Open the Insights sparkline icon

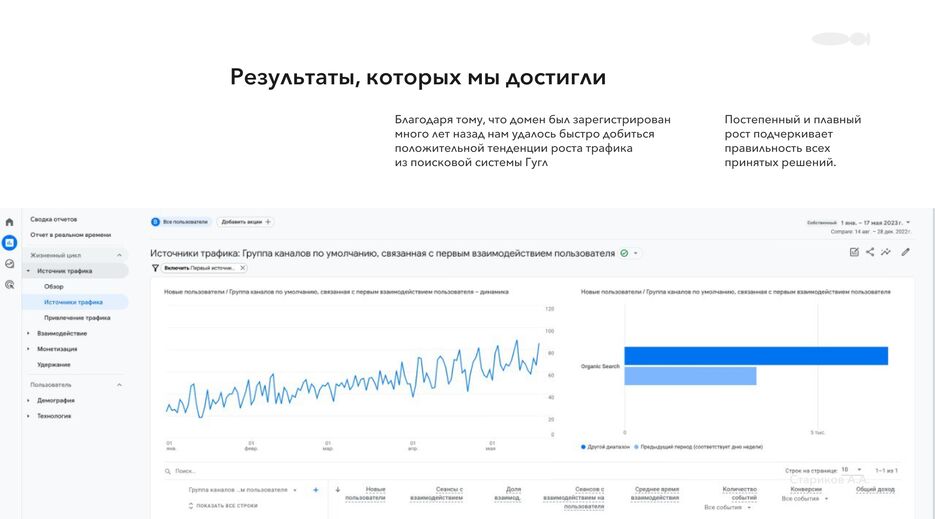tap(886, 252)
